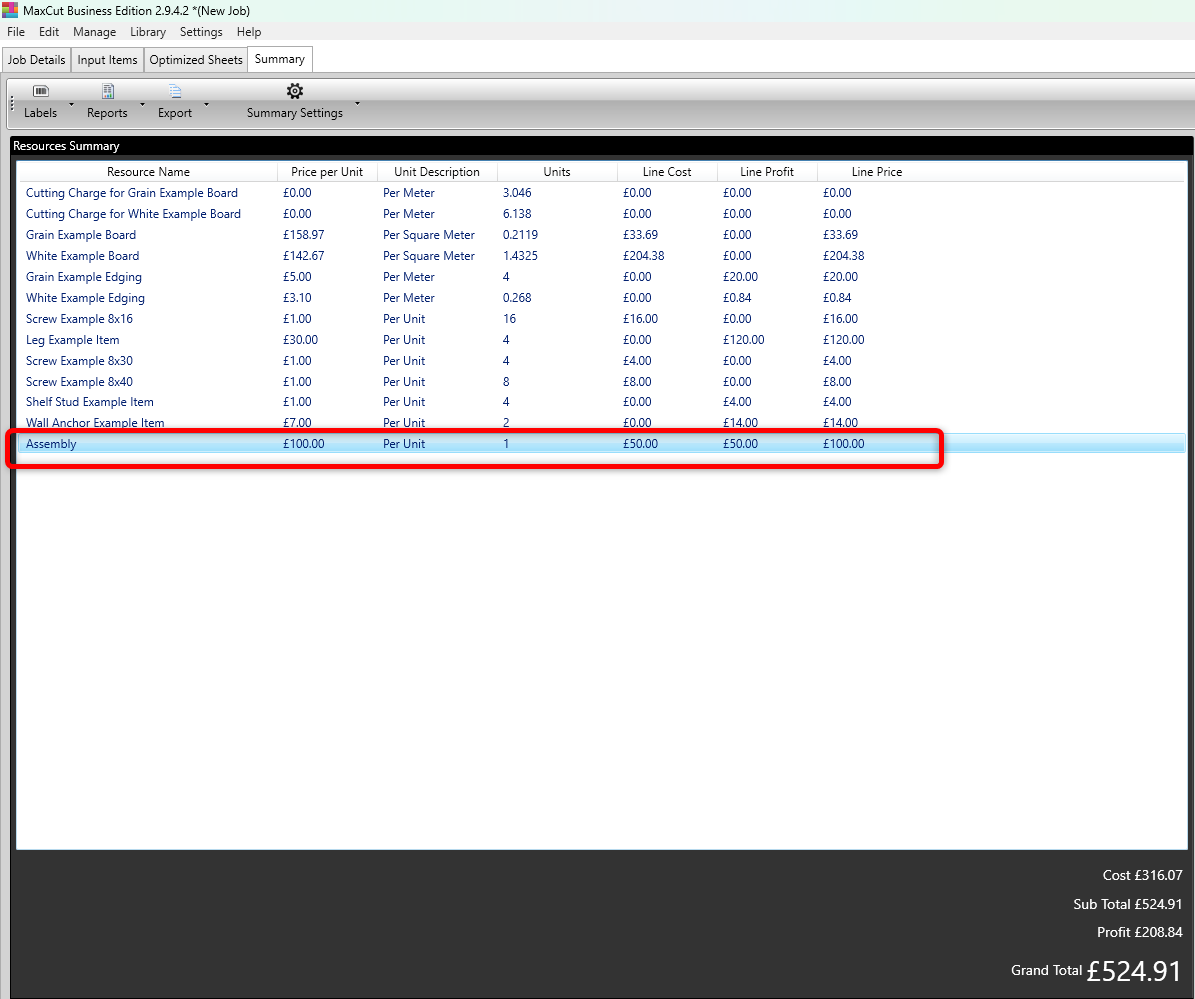Switch to the Job Details tab

[x=37, y=59]
